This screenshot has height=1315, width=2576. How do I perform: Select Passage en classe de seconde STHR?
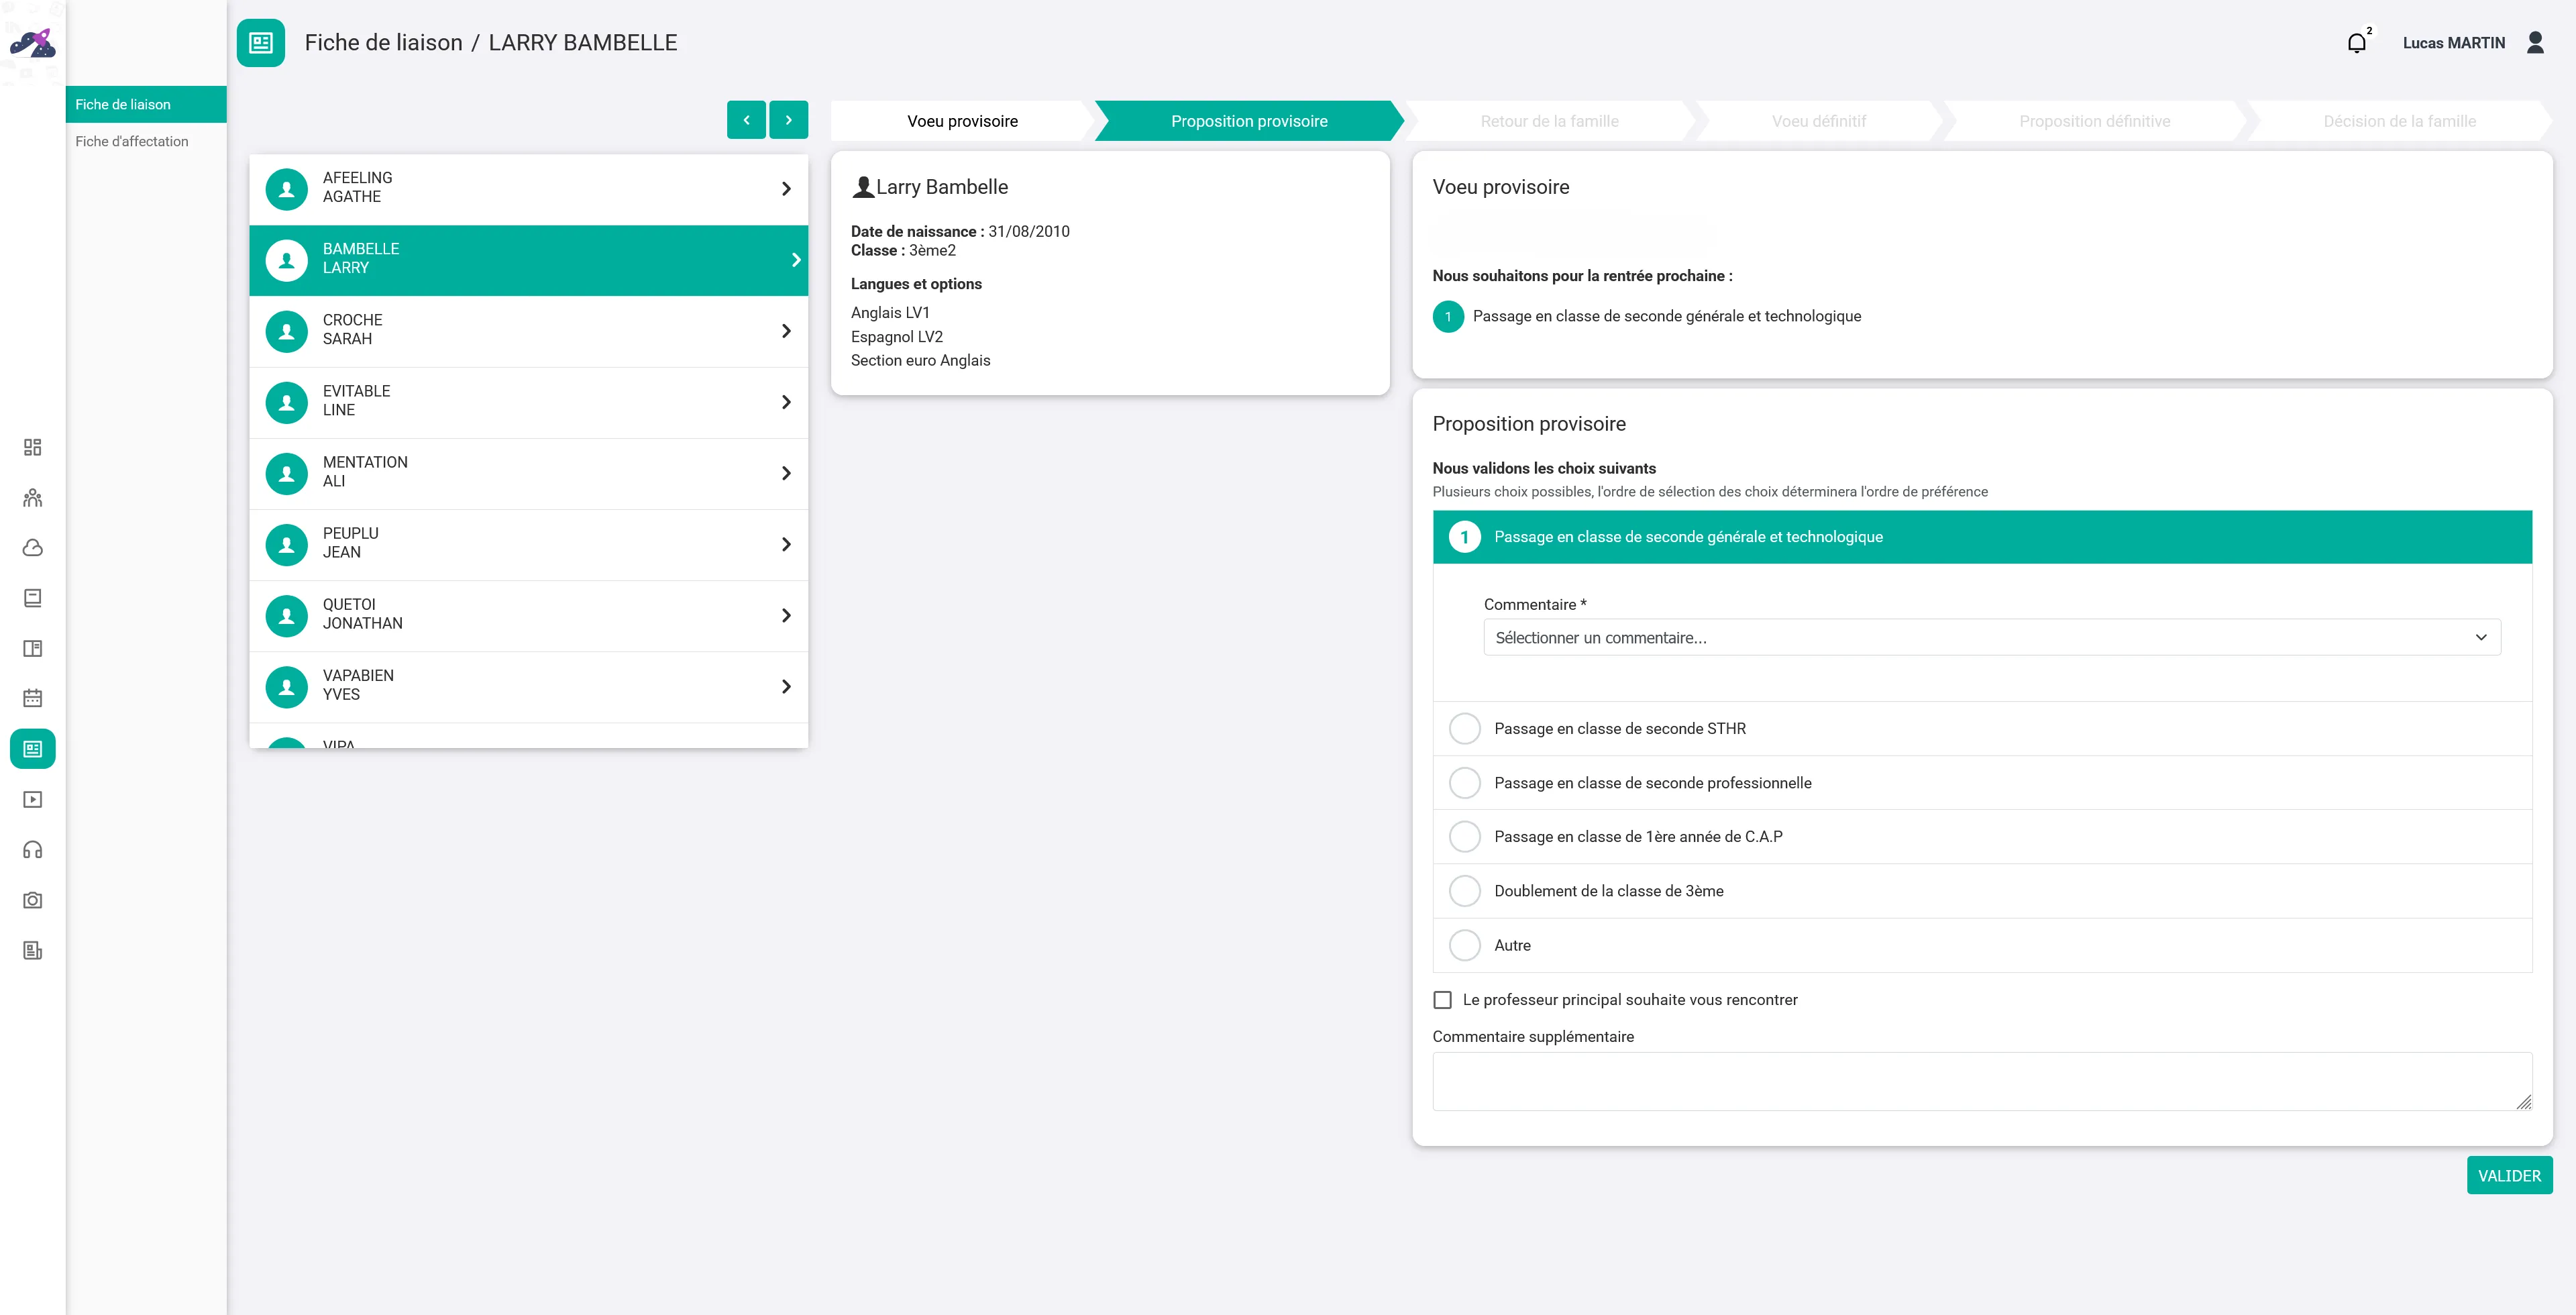coord(1465,728)
